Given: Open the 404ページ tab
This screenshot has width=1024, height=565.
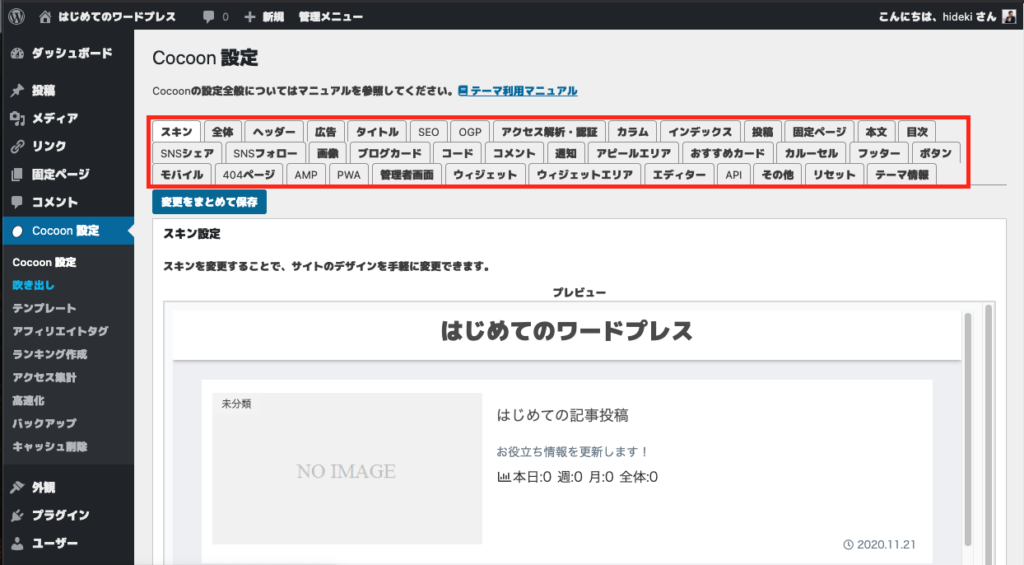Looking at the screenshot, I should [249, 175].
